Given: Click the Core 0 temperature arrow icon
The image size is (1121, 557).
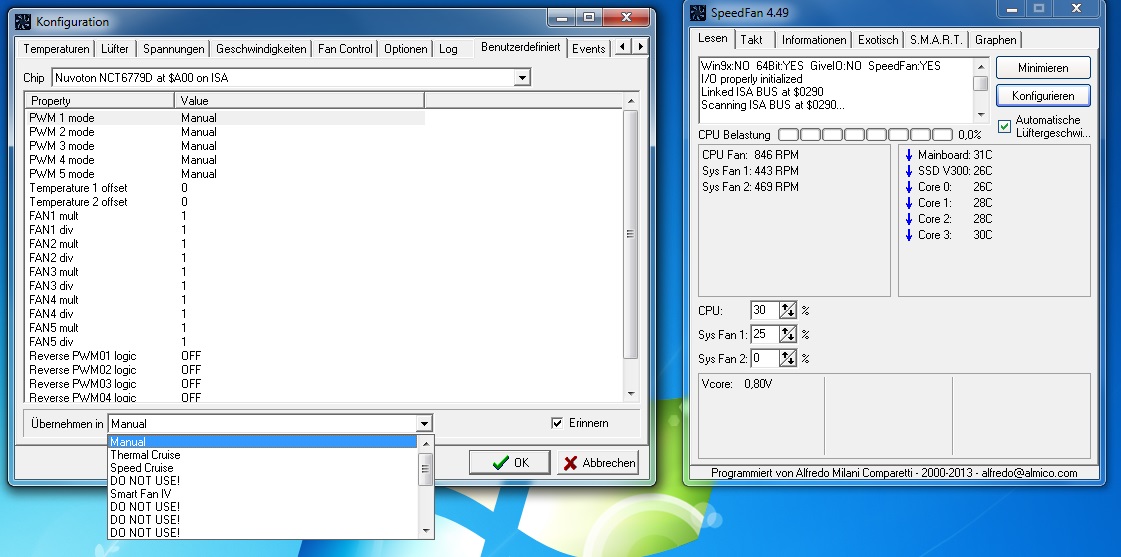Looking at the screenshot, I should click(x=909, y=187).
